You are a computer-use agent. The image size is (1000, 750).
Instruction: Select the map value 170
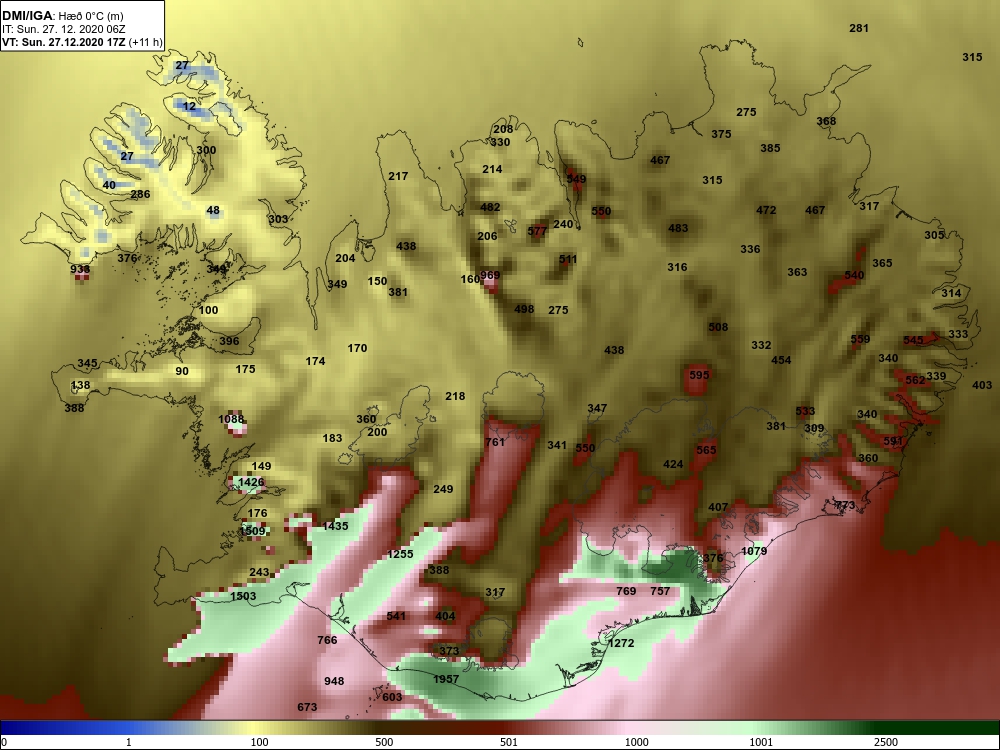(x=357, y=348)
